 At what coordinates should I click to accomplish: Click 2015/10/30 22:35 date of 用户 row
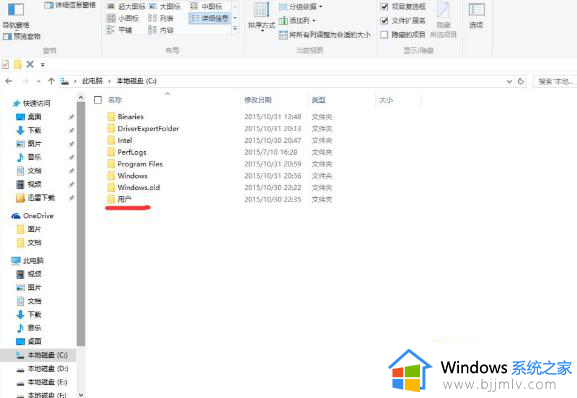(273, 199)
